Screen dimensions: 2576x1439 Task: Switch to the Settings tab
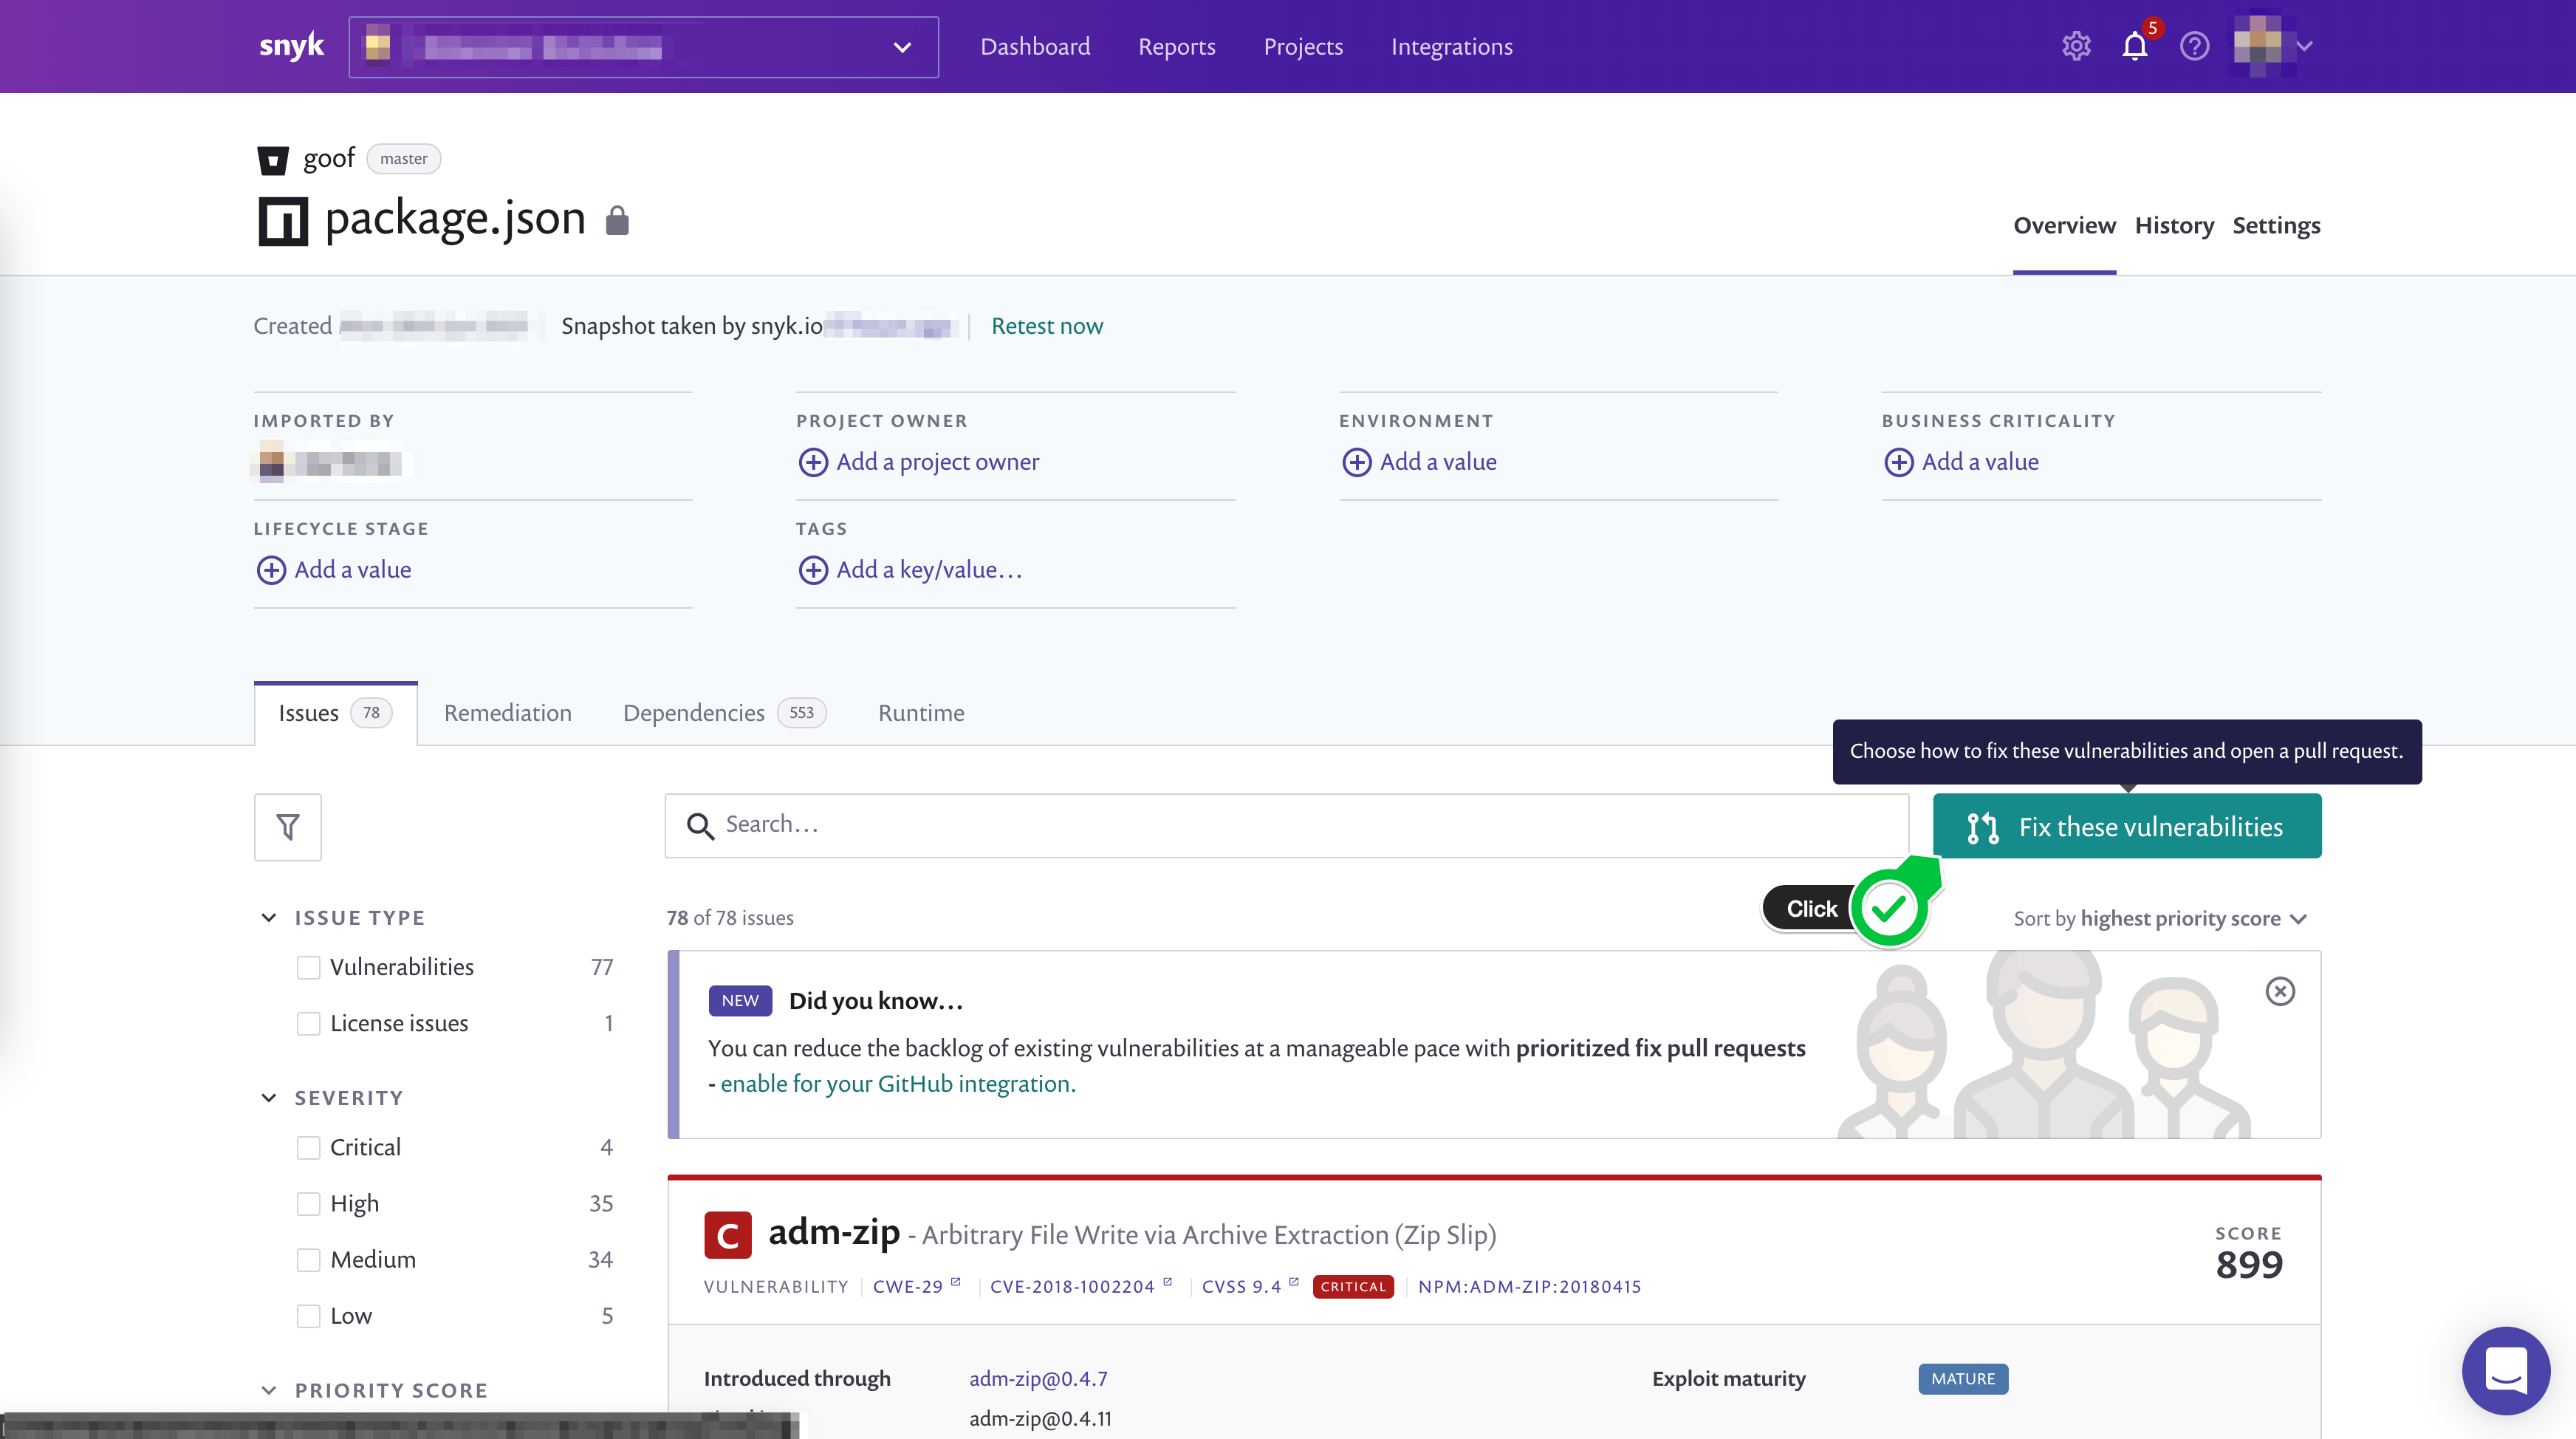point(2276,225)
